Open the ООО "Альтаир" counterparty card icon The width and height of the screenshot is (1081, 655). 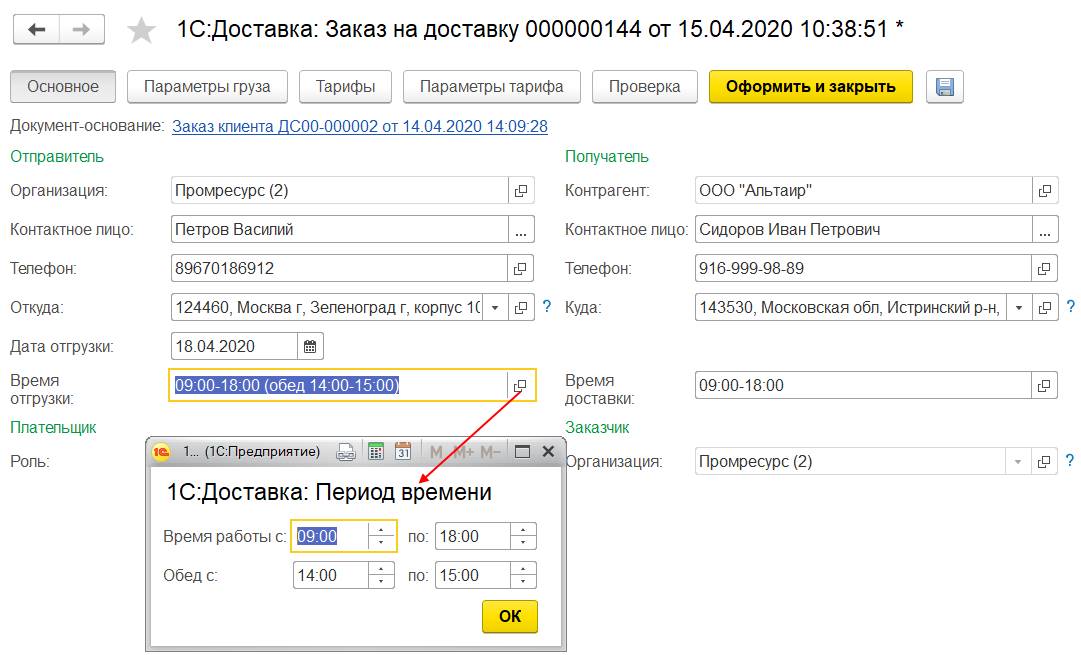[1045, 191]
